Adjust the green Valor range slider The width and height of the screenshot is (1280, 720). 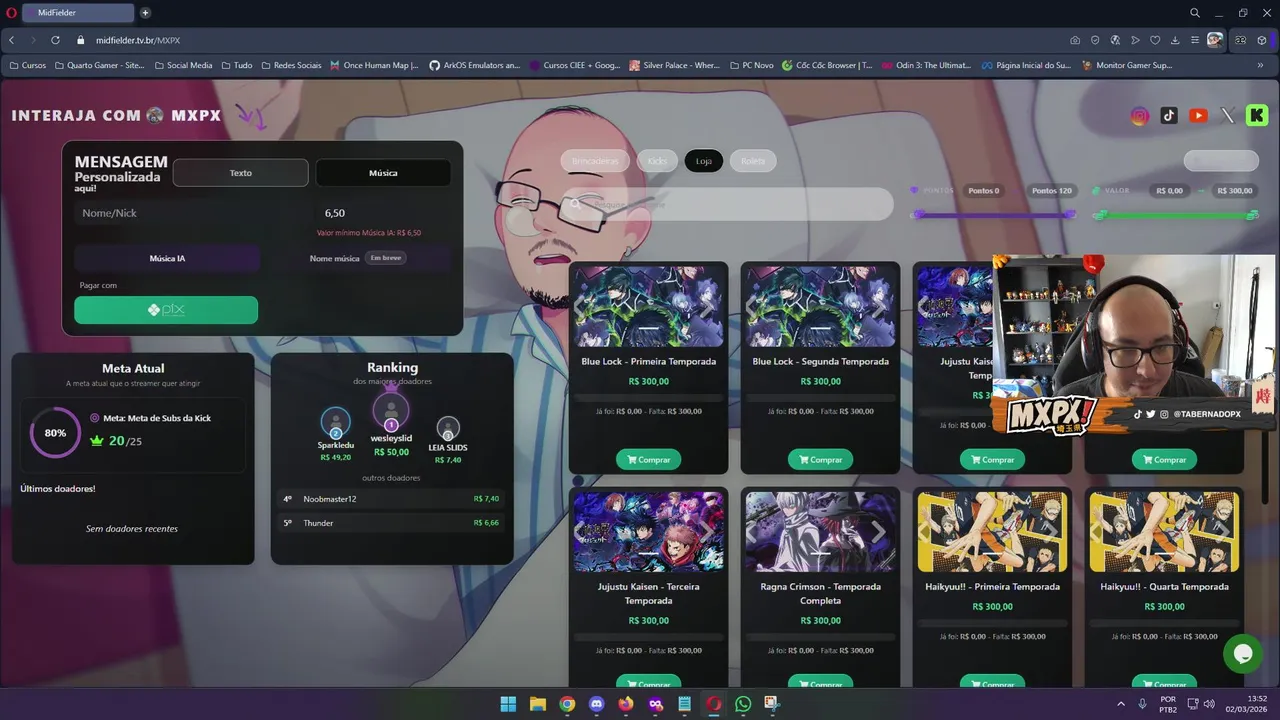(1176, 214)
